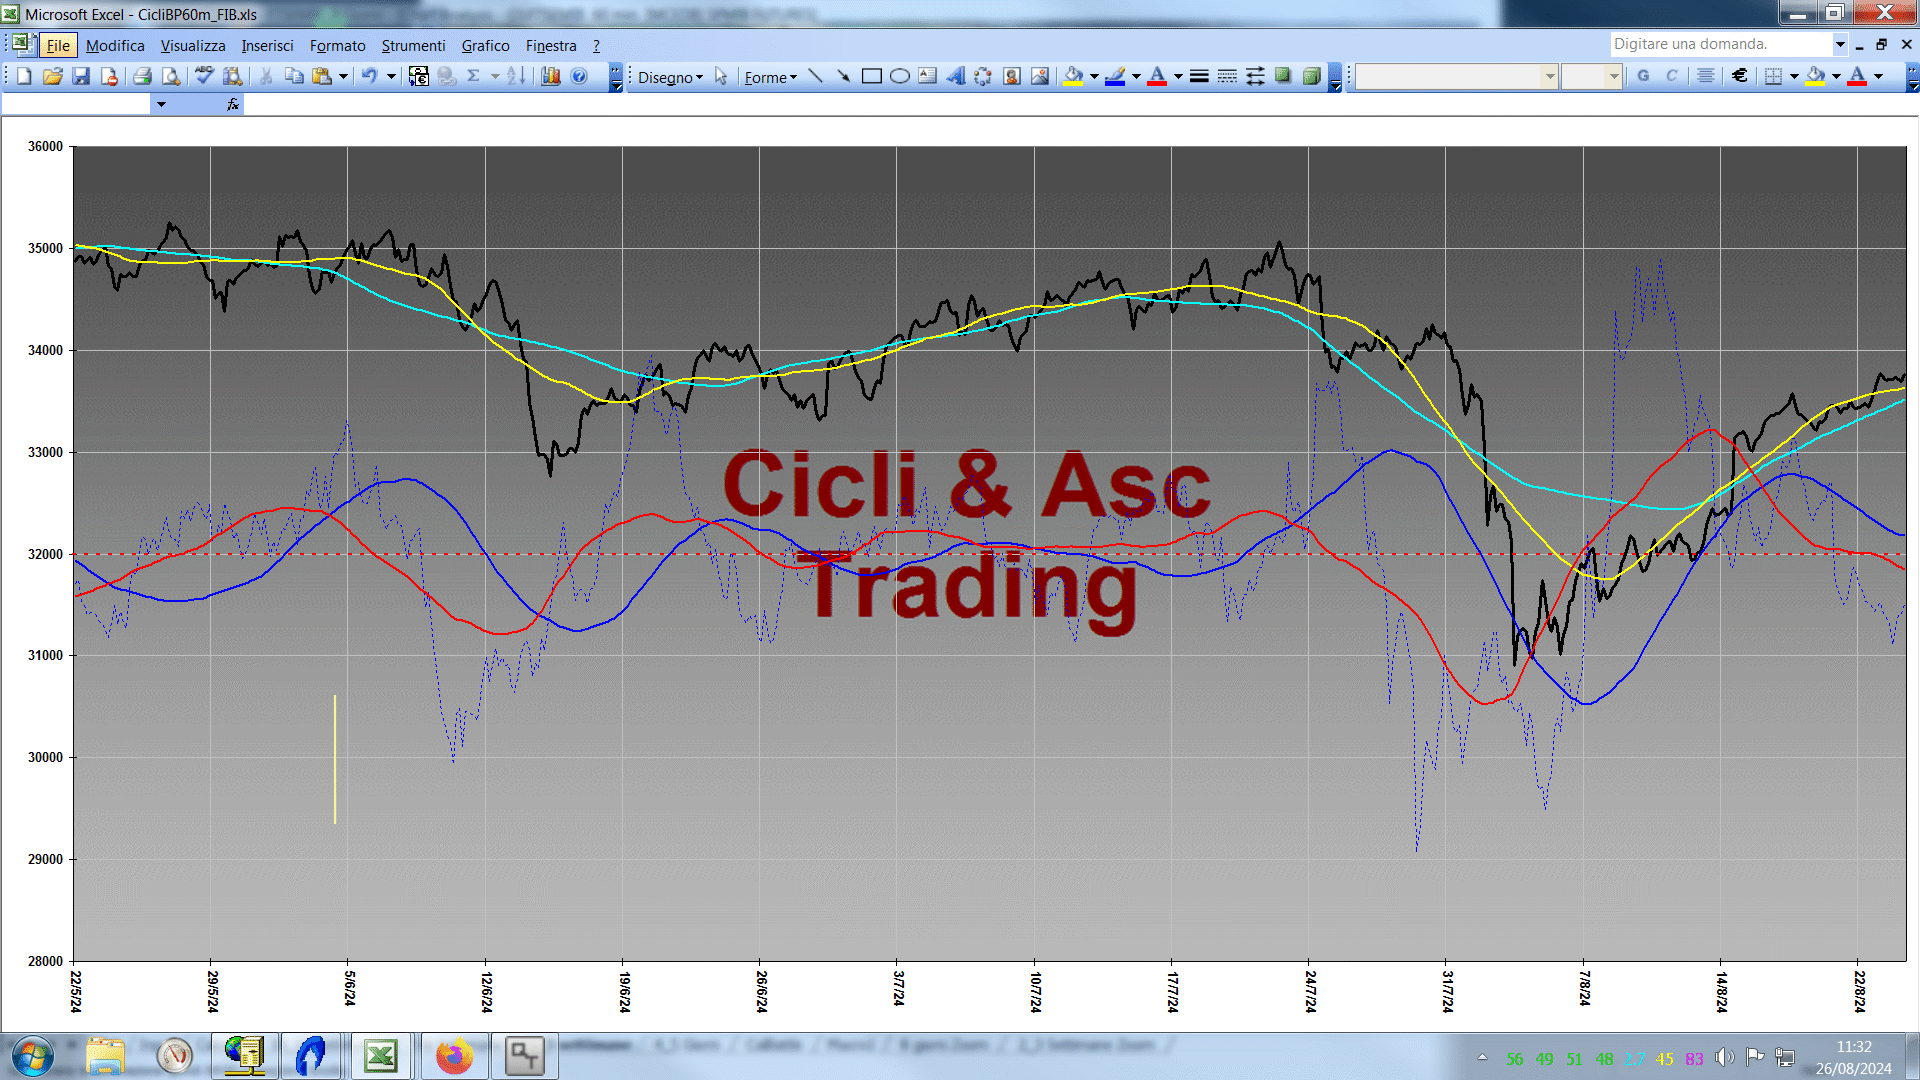Click the 3-D Style icon

point(1311,76)
